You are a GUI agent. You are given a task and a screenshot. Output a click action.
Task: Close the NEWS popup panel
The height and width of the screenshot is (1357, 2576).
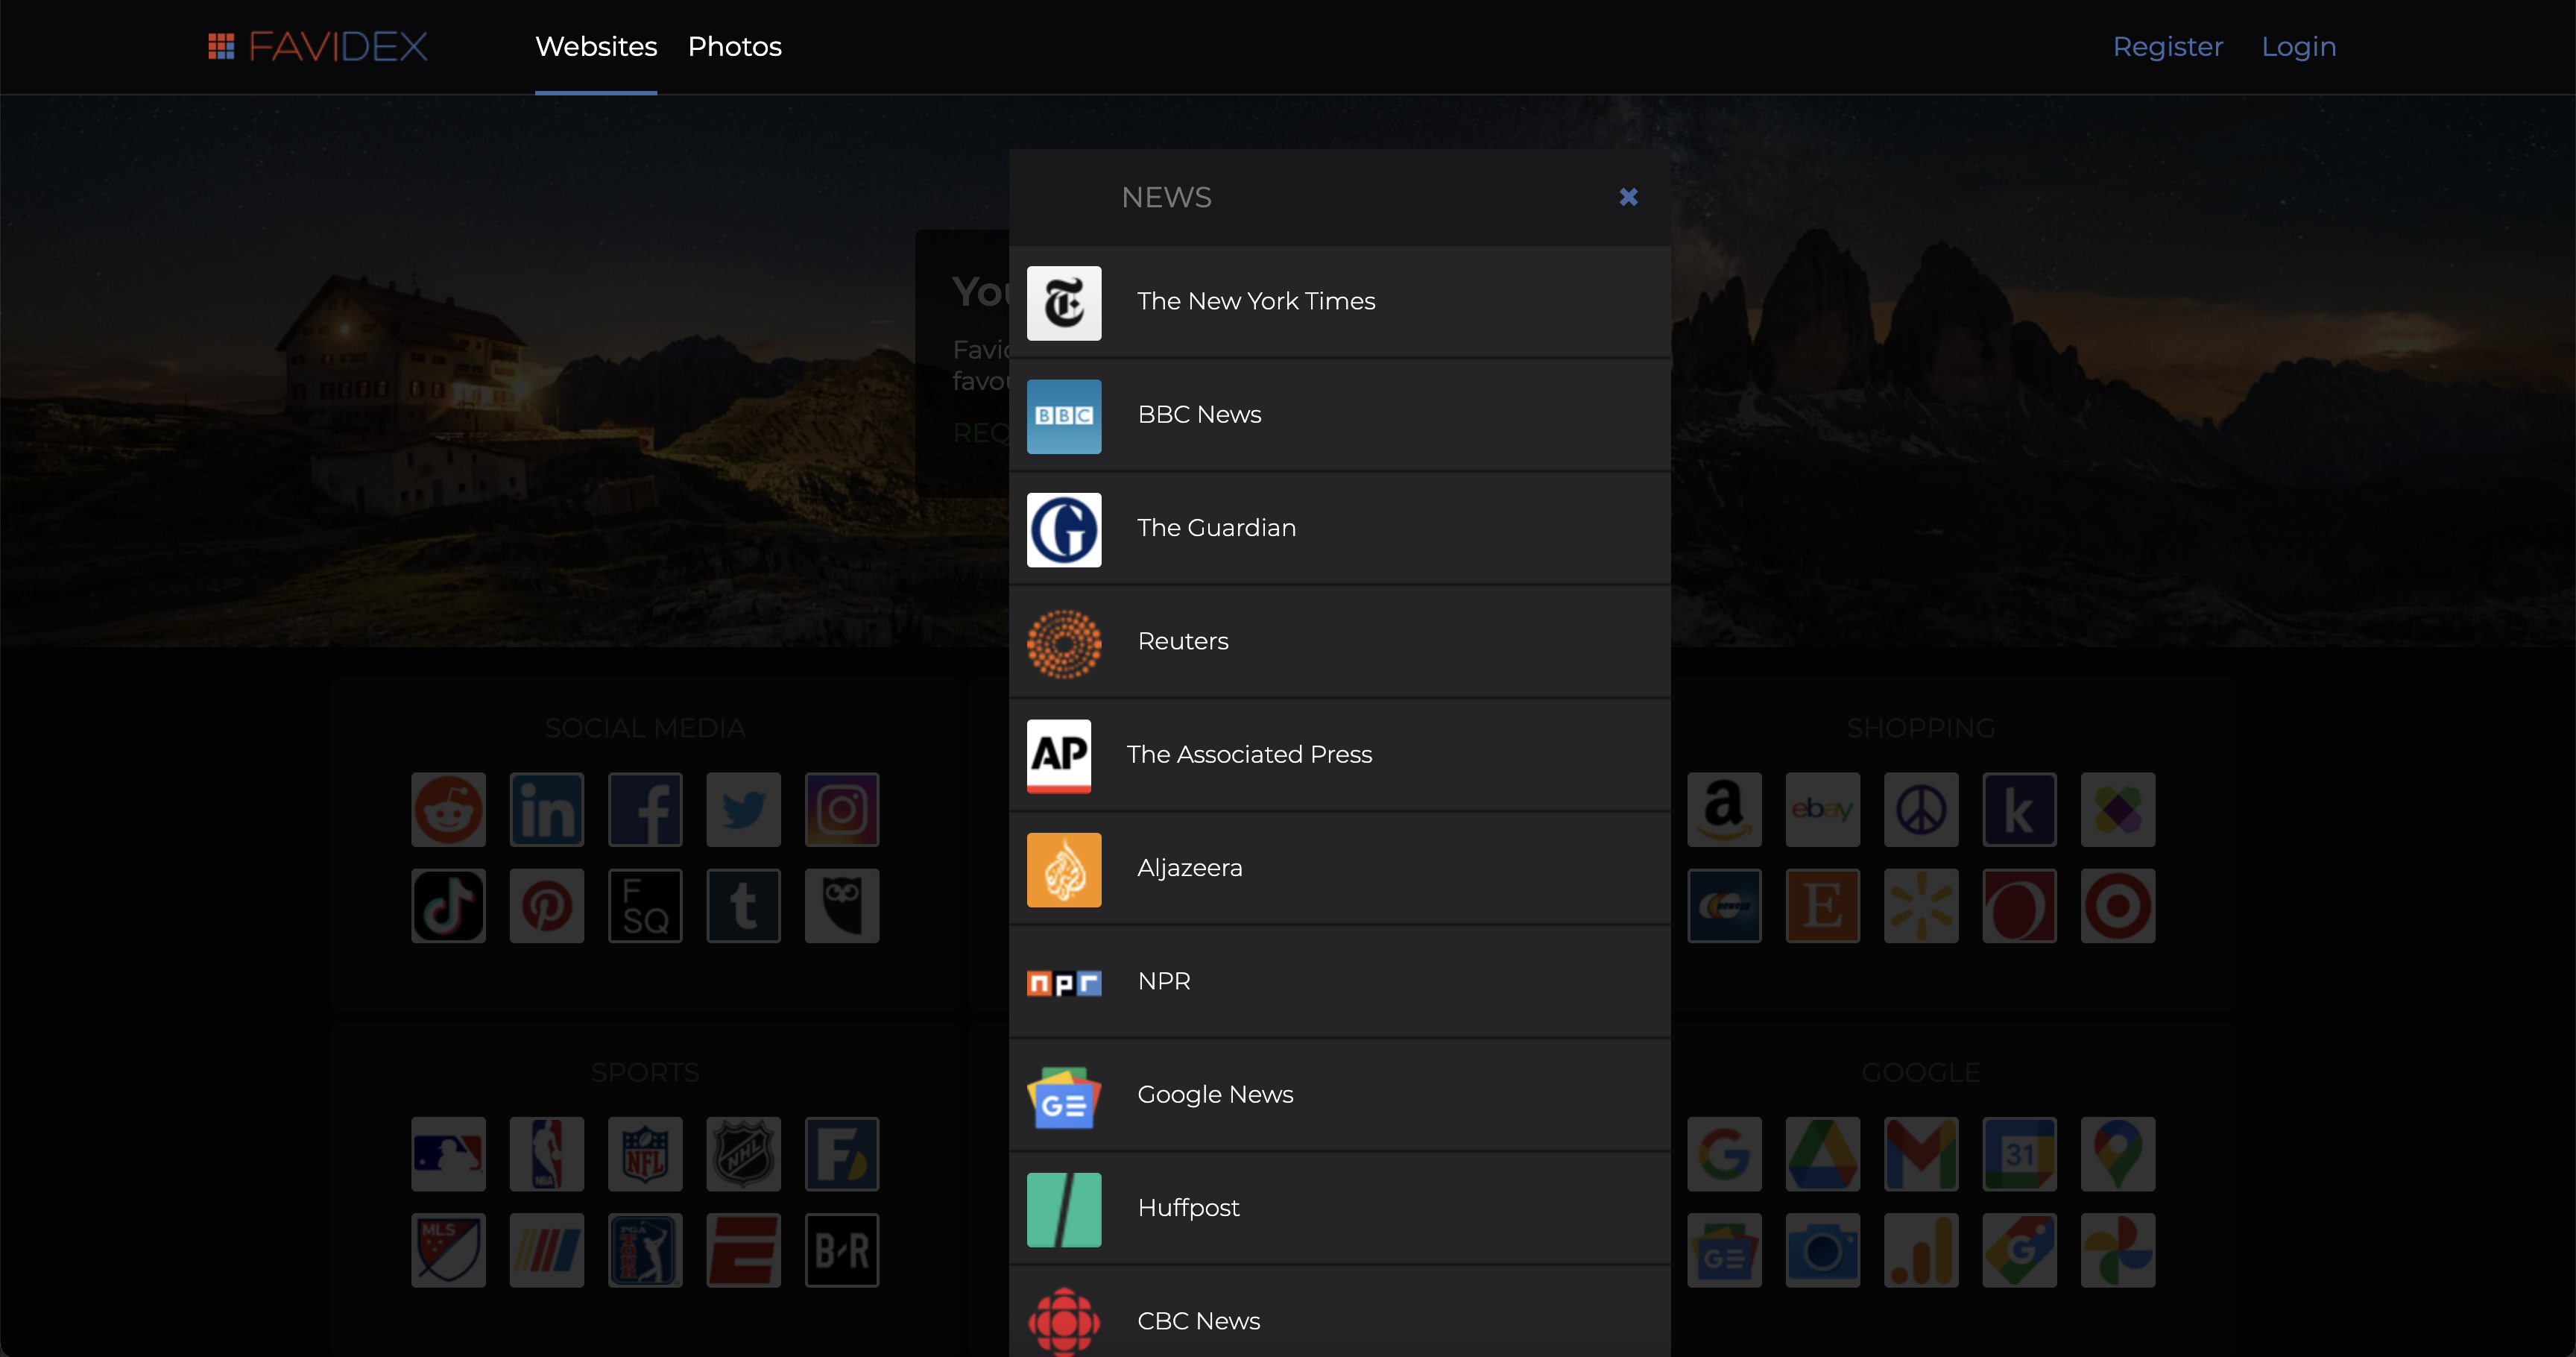(x=1628, y=197)
